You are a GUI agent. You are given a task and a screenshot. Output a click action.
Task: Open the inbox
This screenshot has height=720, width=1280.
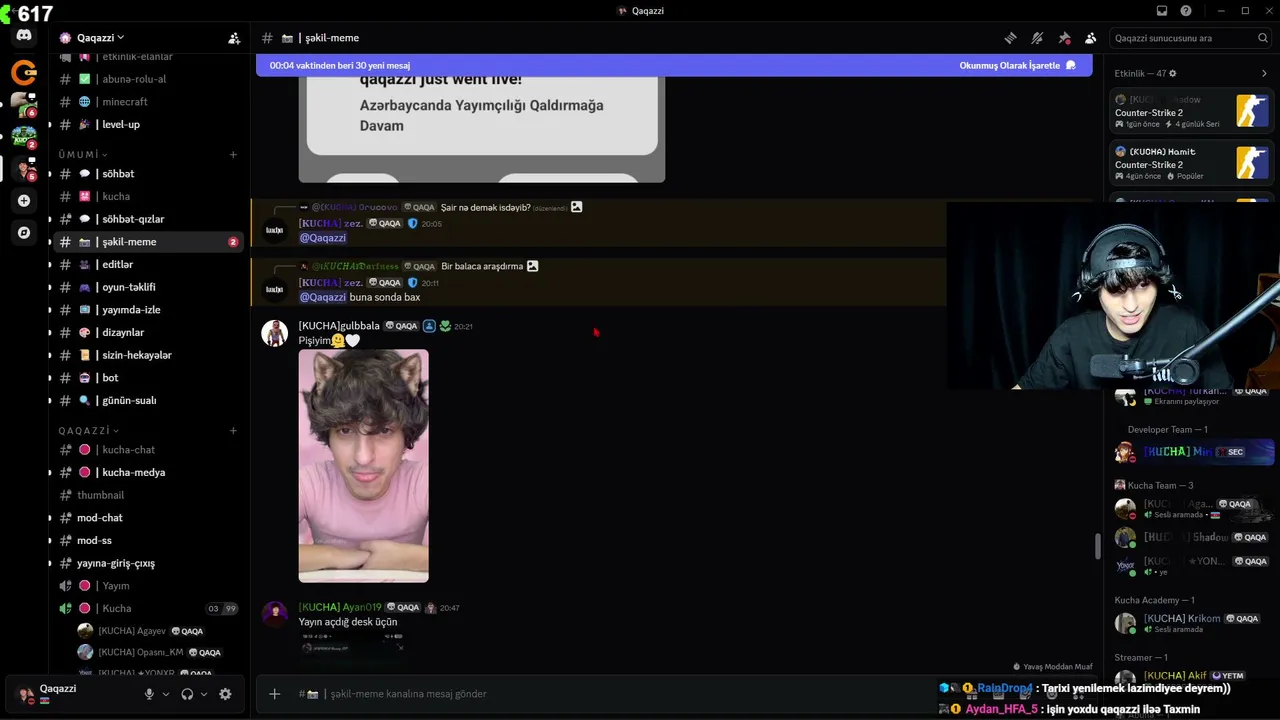(1162, 11)
